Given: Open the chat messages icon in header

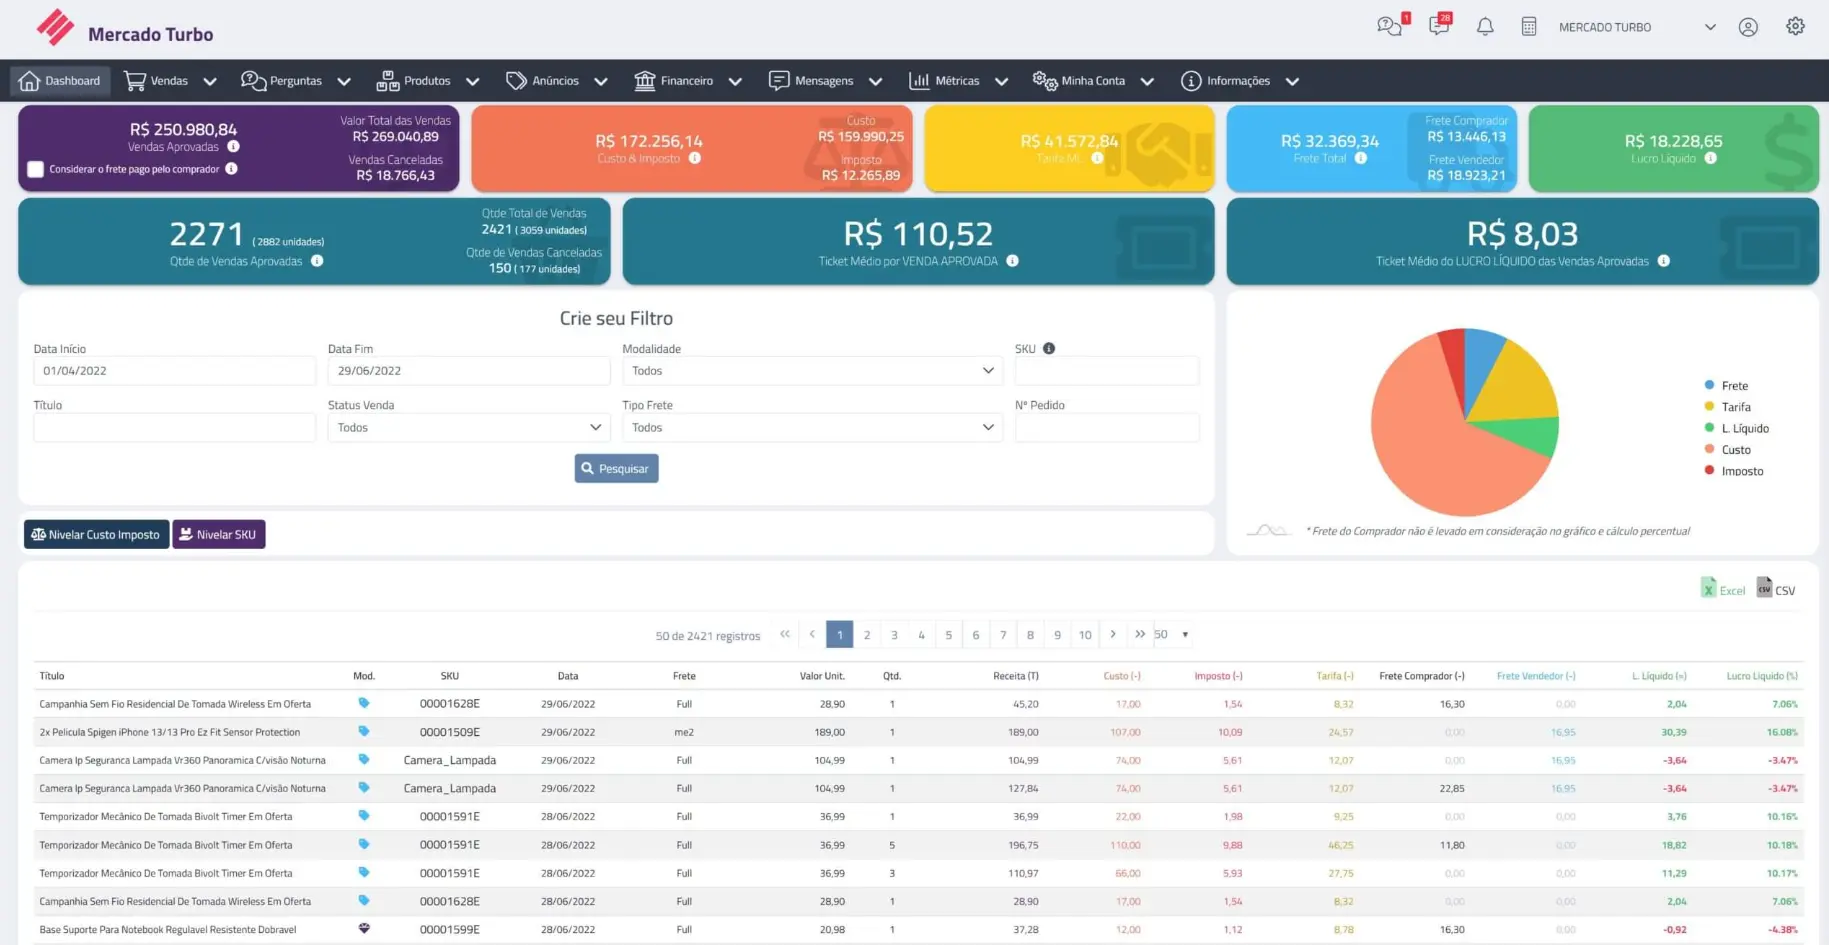Looking at the screenshot, I should (1389, 27).
